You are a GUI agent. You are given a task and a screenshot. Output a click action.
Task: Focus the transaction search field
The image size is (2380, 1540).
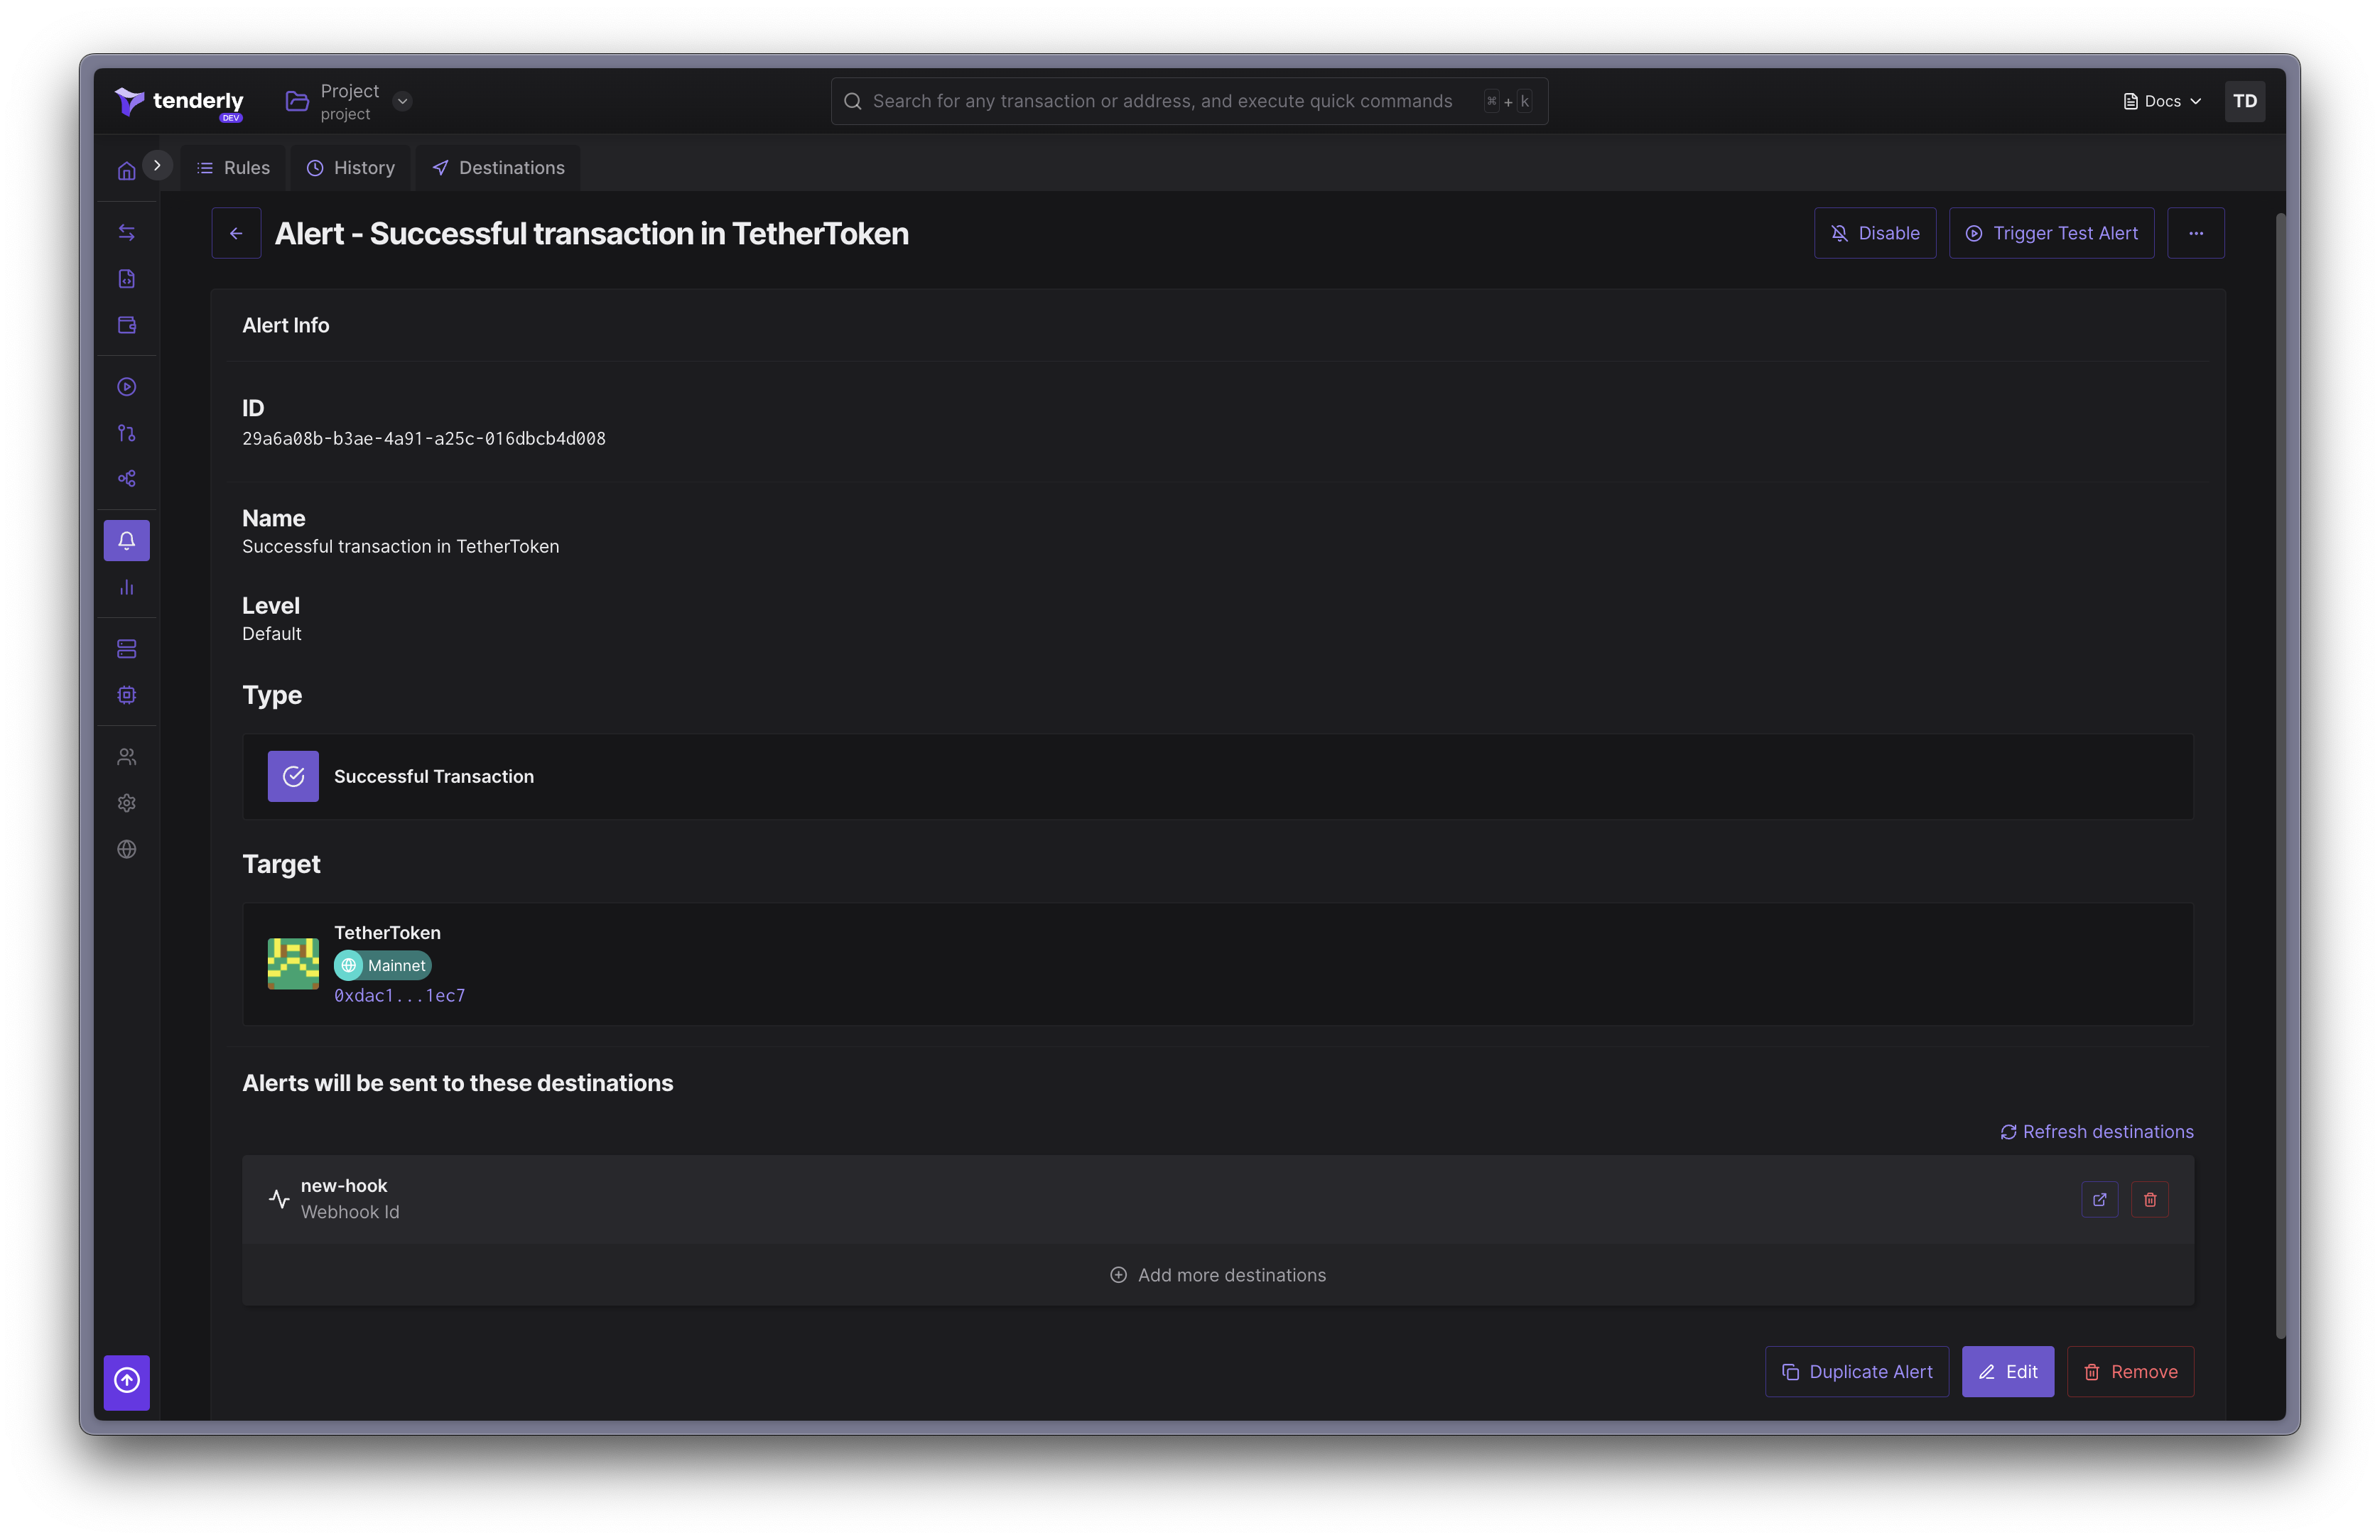pyautogui.click(x=1189, y=101)
